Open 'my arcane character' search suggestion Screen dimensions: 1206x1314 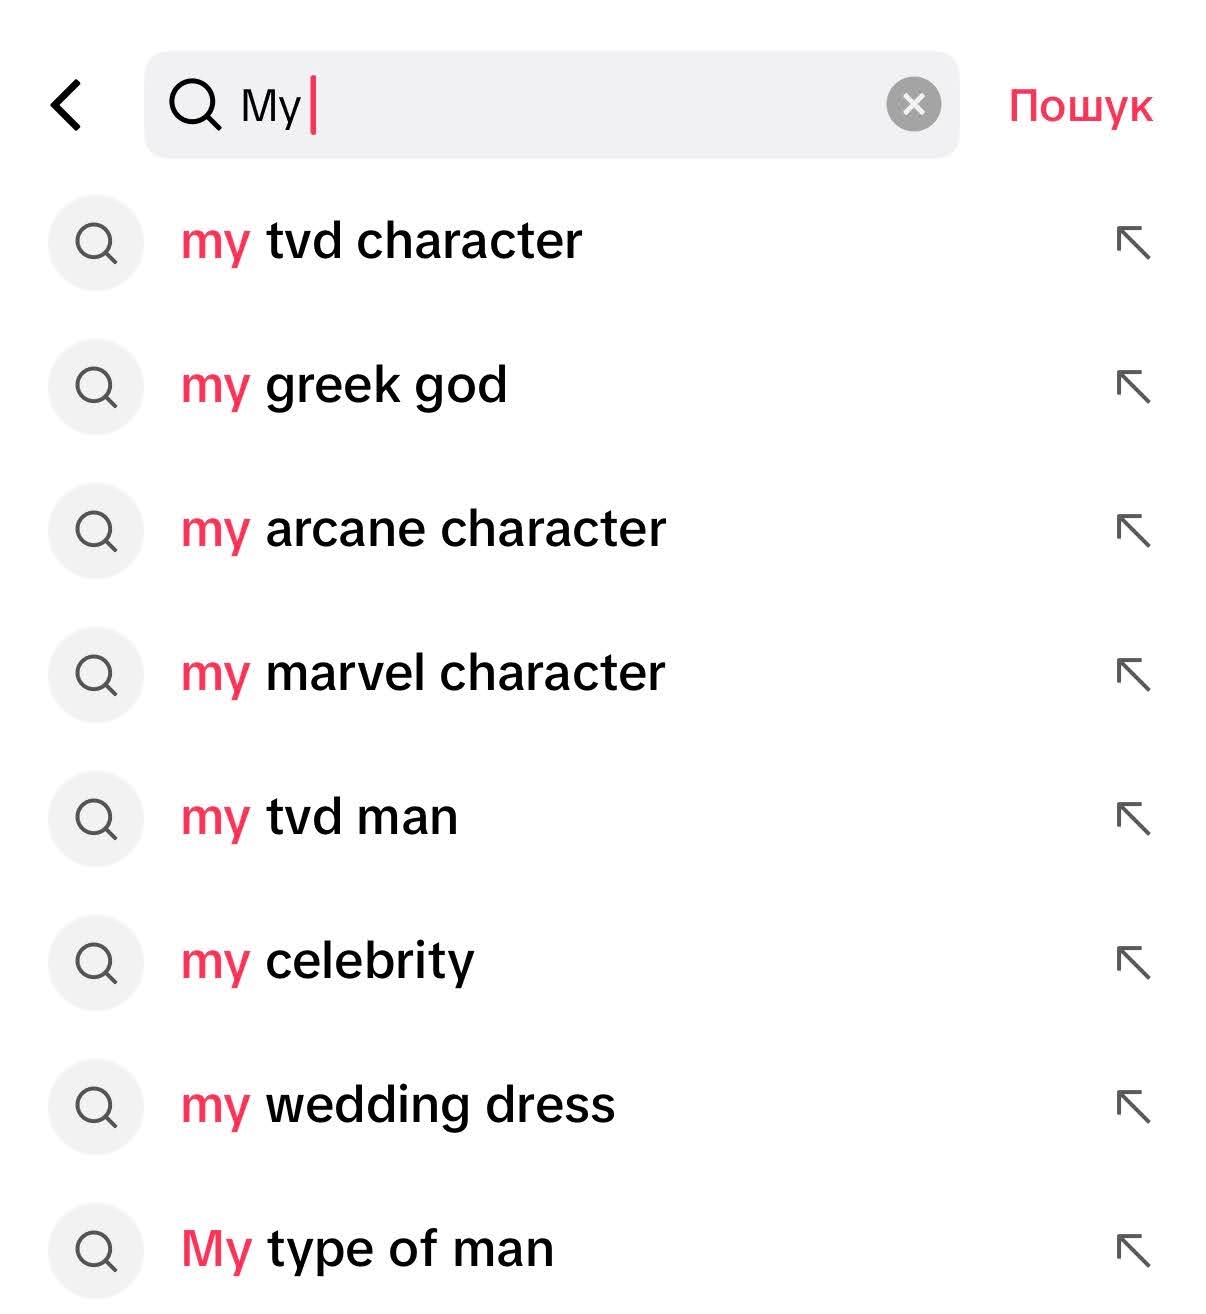(x=423, y=529)
